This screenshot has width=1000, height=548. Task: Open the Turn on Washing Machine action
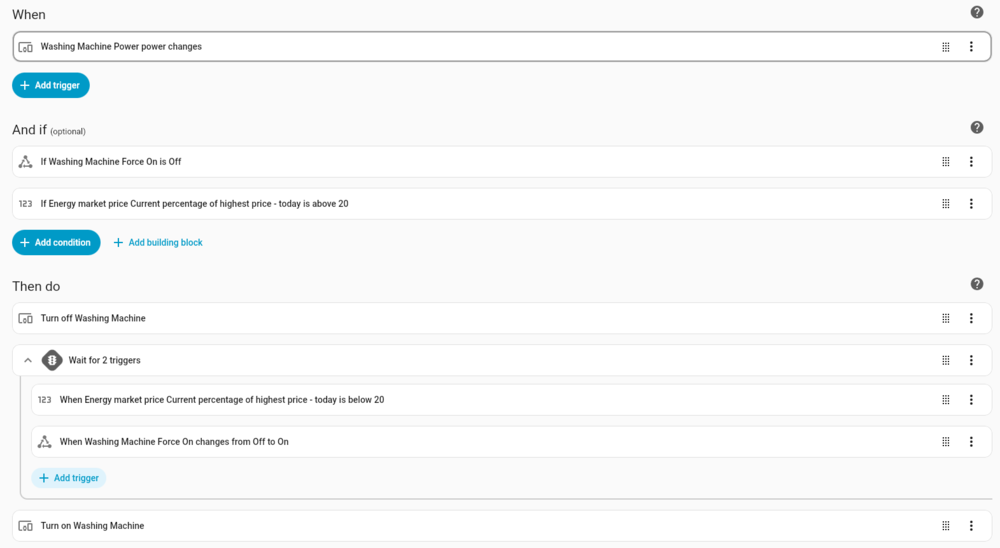point(92,526)
